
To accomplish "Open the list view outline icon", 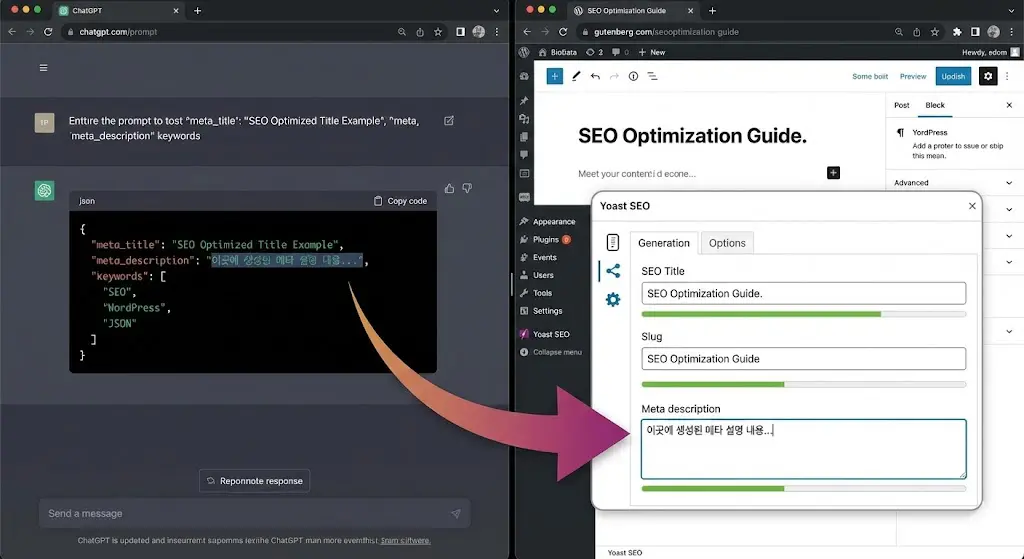I will [x=652, y=76].
